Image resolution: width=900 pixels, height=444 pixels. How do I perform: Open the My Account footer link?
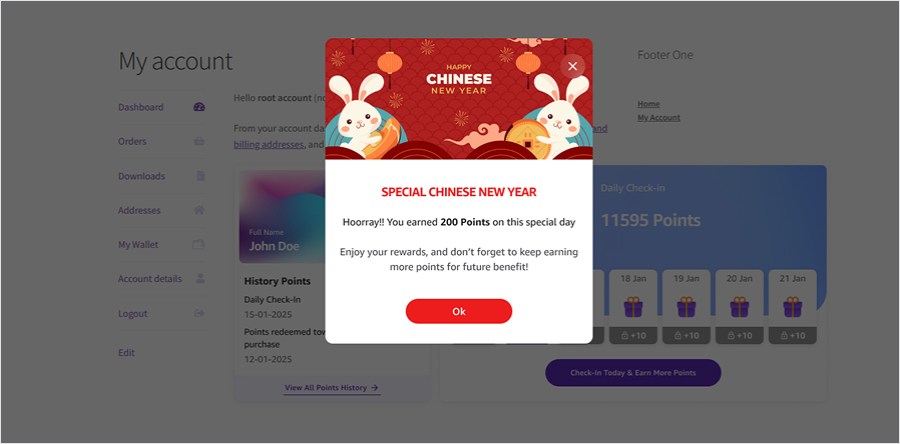click(x=659, y=118)
